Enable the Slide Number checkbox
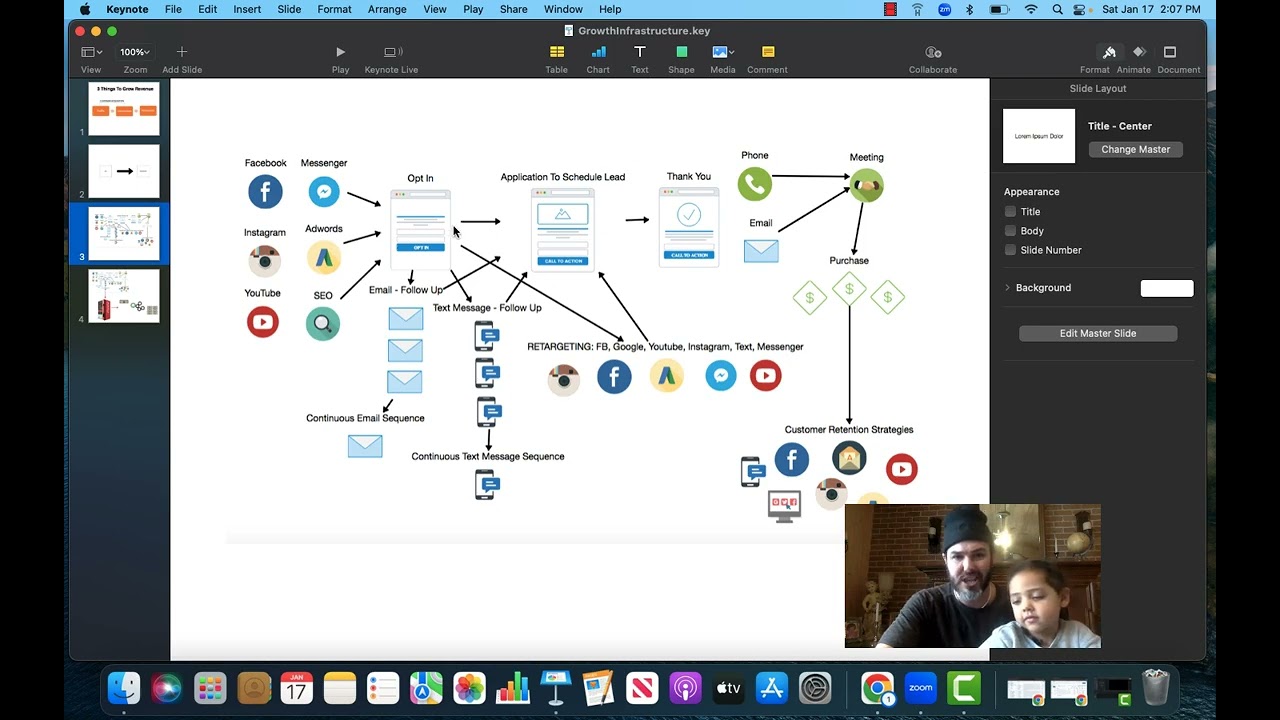Screen dimensions: 1280x720 coord(1010,250)
